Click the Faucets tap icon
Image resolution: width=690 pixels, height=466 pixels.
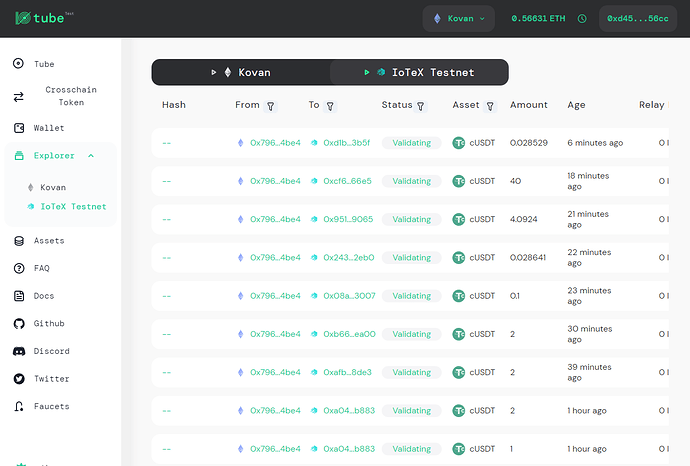[19, 406]
